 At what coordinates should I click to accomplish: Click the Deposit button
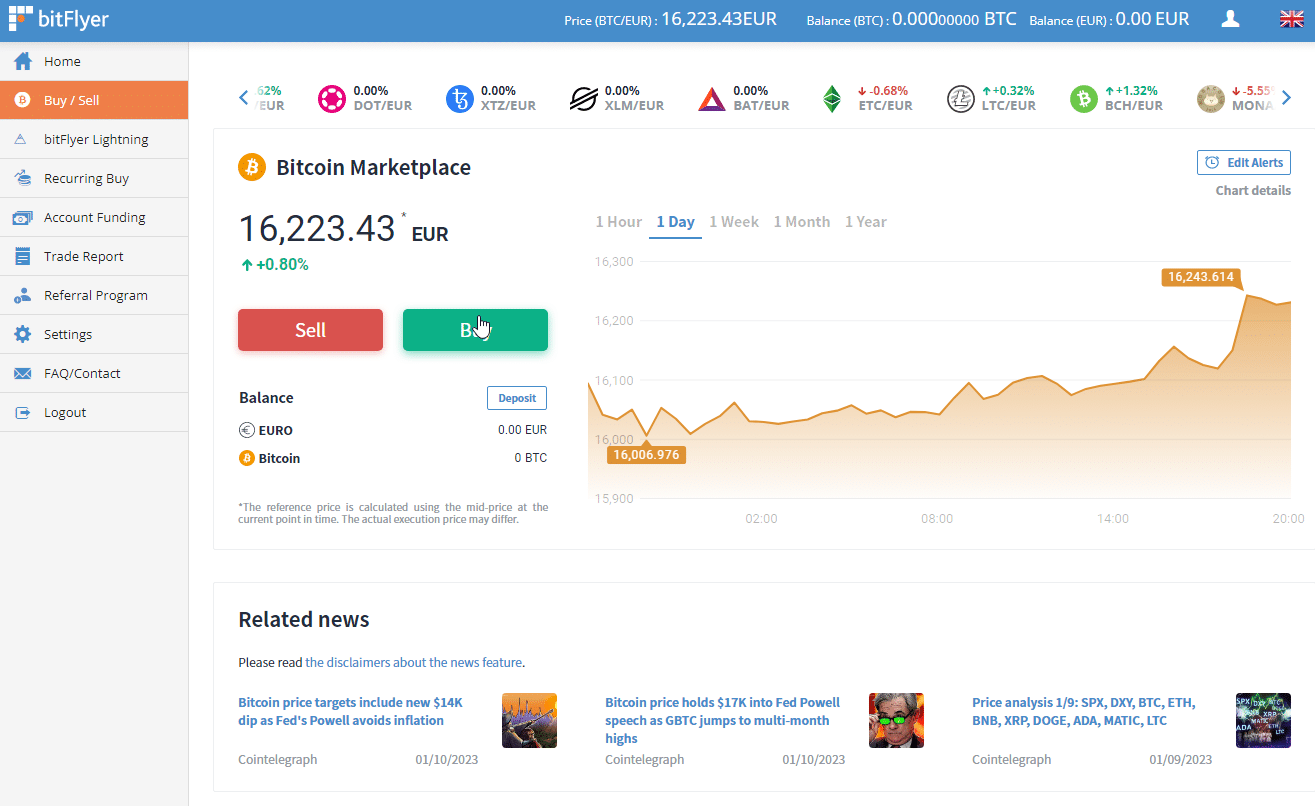click(x=517, y=398)
